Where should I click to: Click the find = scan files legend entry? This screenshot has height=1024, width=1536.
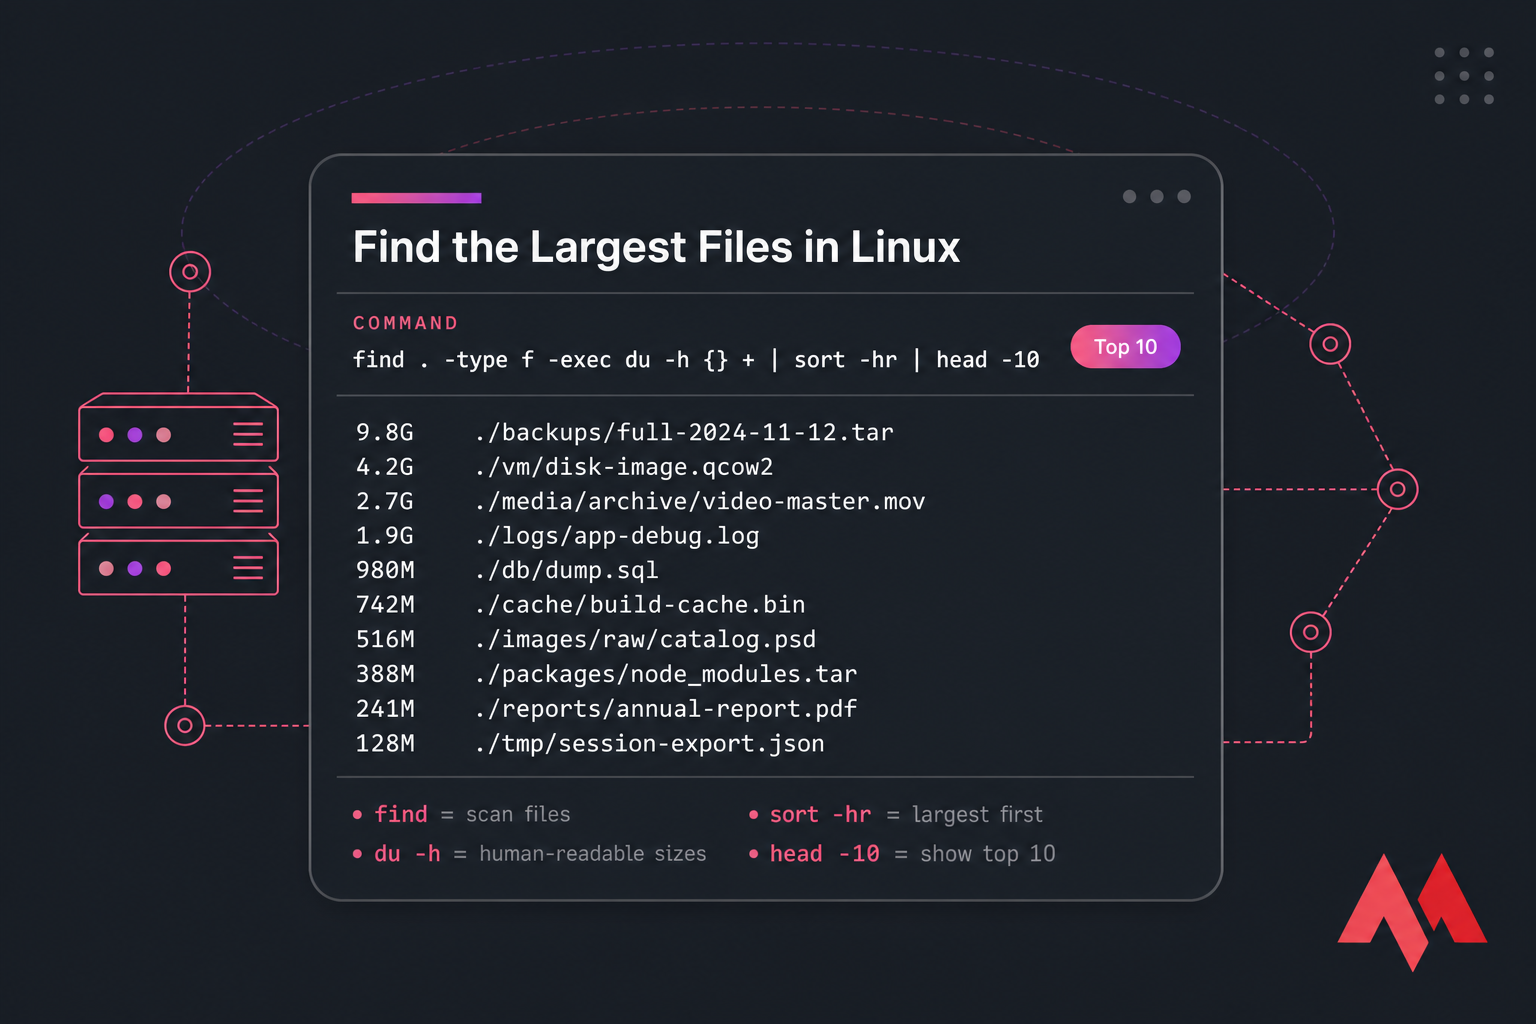[x=461, y=815]
